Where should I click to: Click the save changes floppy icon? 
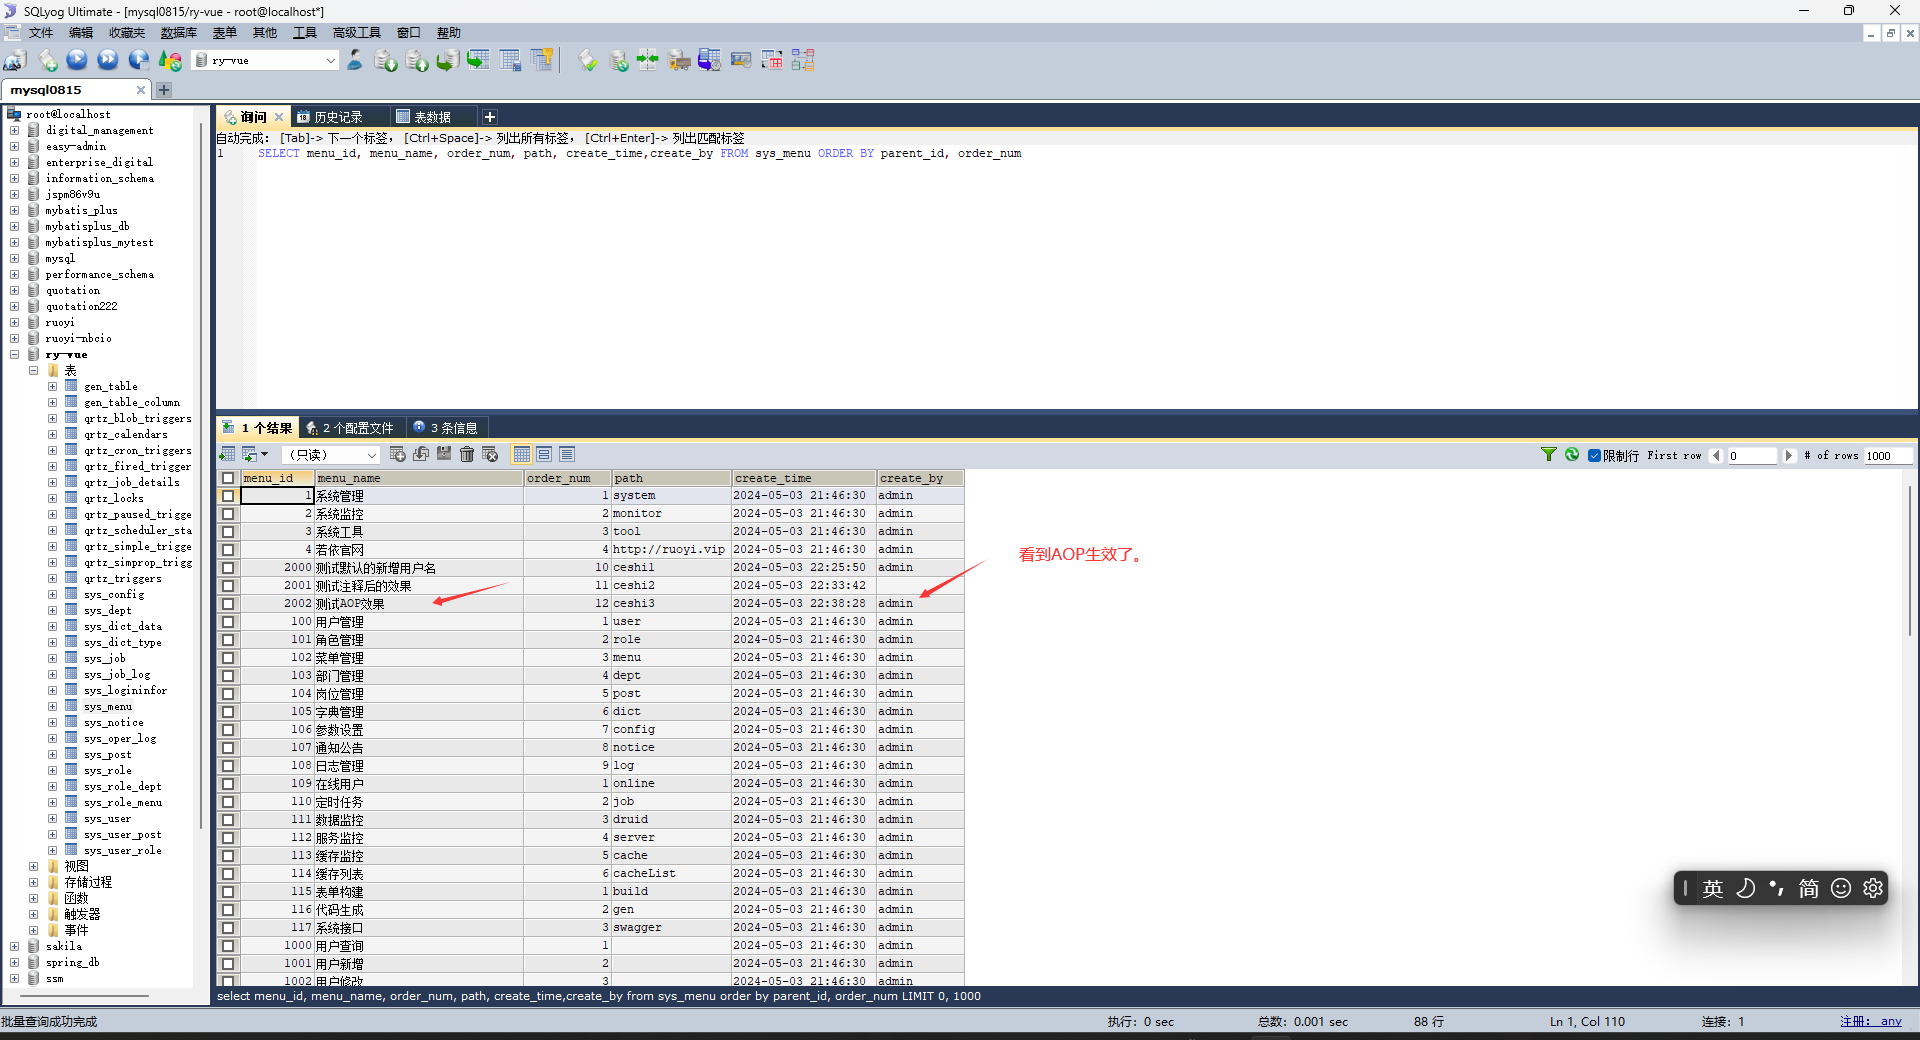coord(444,455)
